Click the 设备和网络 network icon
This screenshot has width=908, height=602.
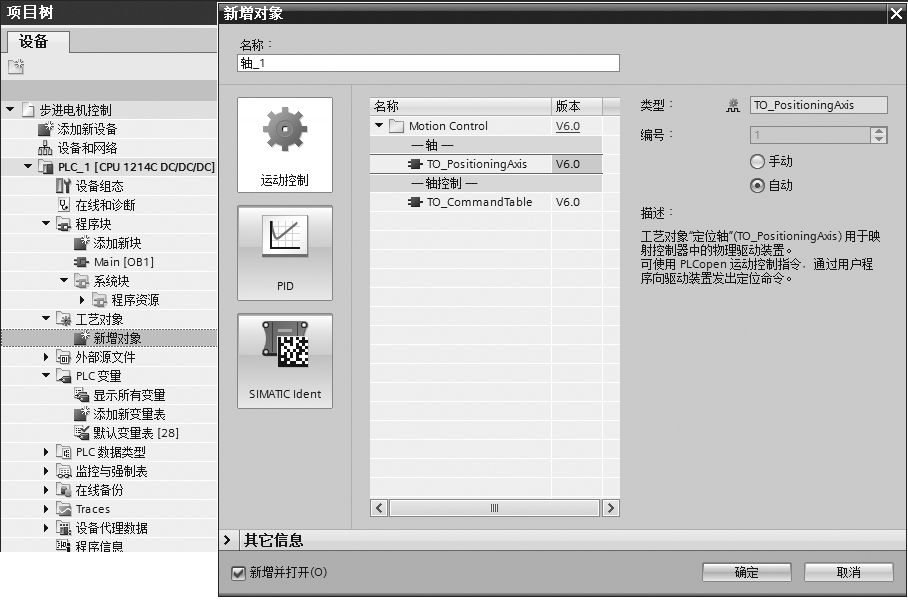[45, 148]
